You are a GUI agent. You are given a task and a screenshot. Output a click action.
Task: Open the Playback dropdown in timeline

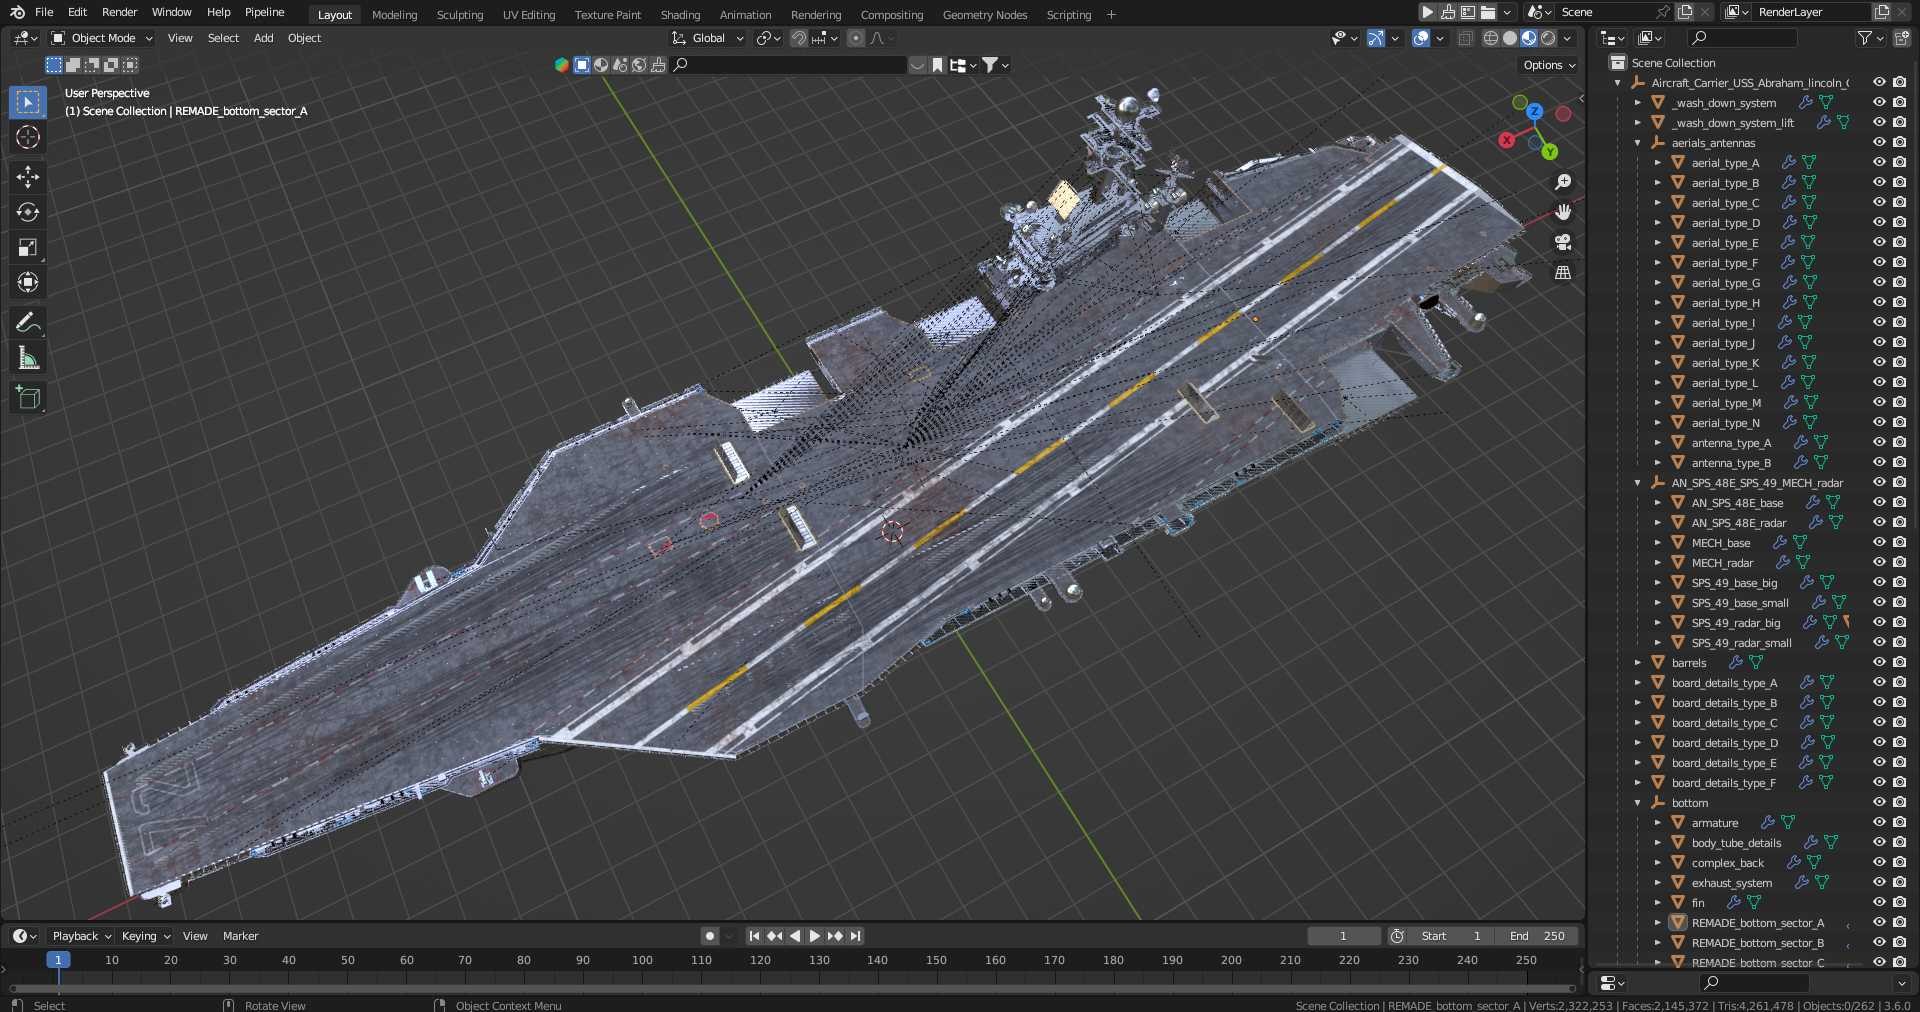coord(82,936)
